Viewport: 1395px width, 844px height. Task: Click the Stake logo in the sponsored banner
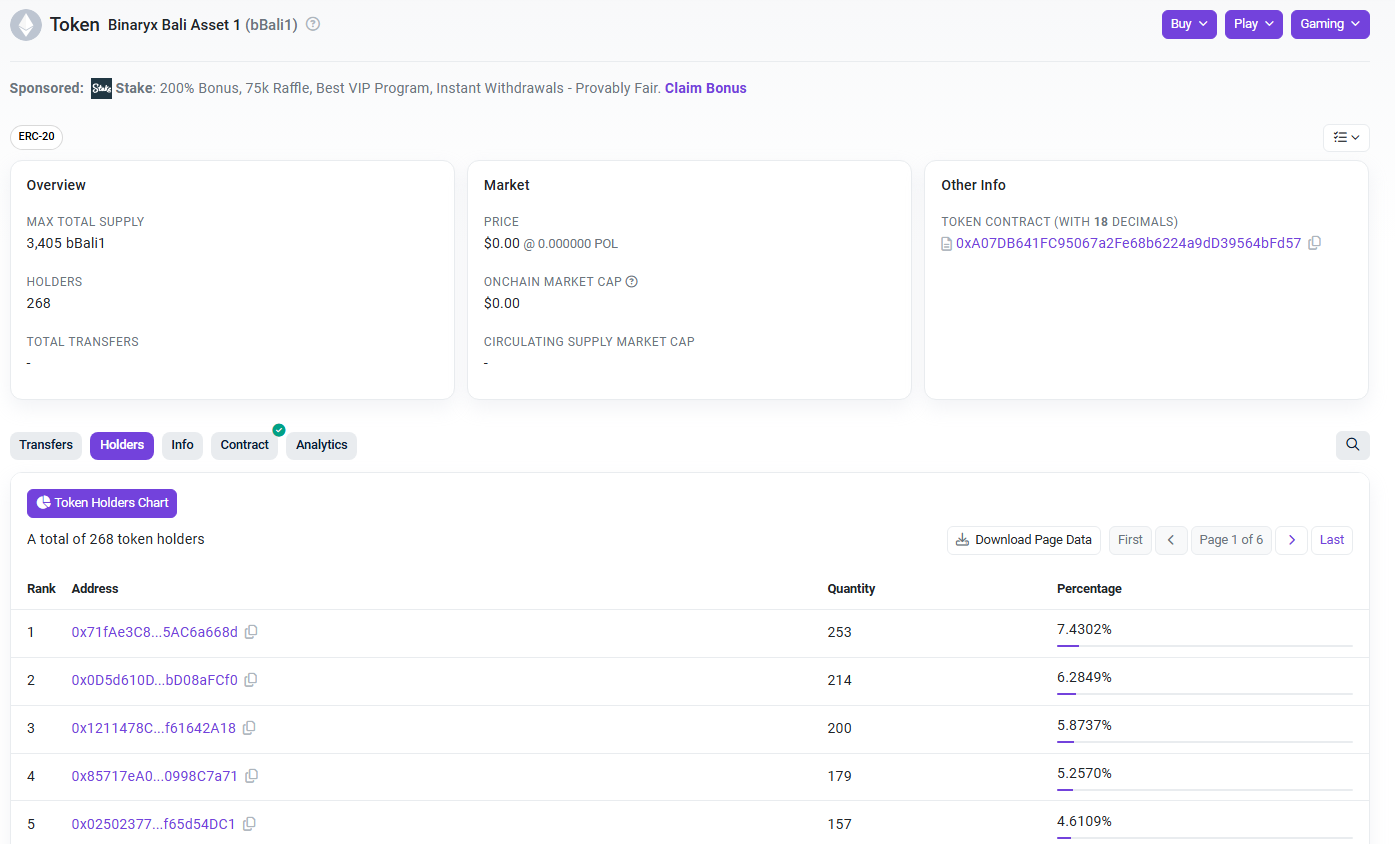point(101,88)
